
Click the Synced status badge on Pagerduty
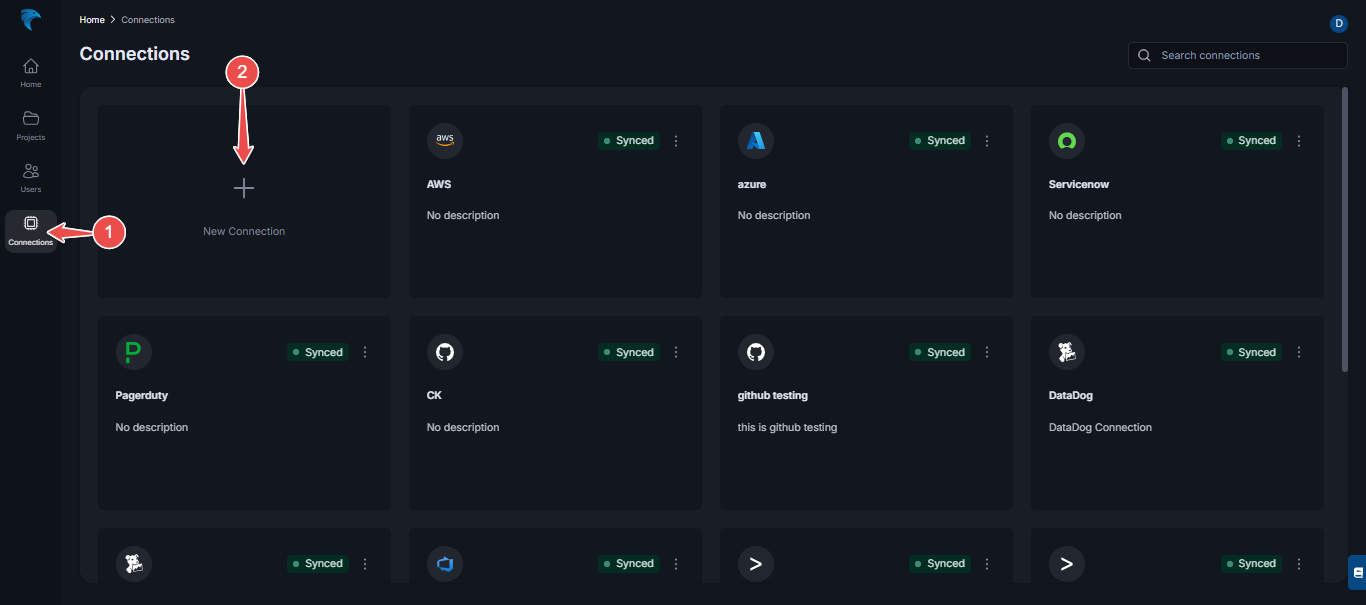(318, 351)
